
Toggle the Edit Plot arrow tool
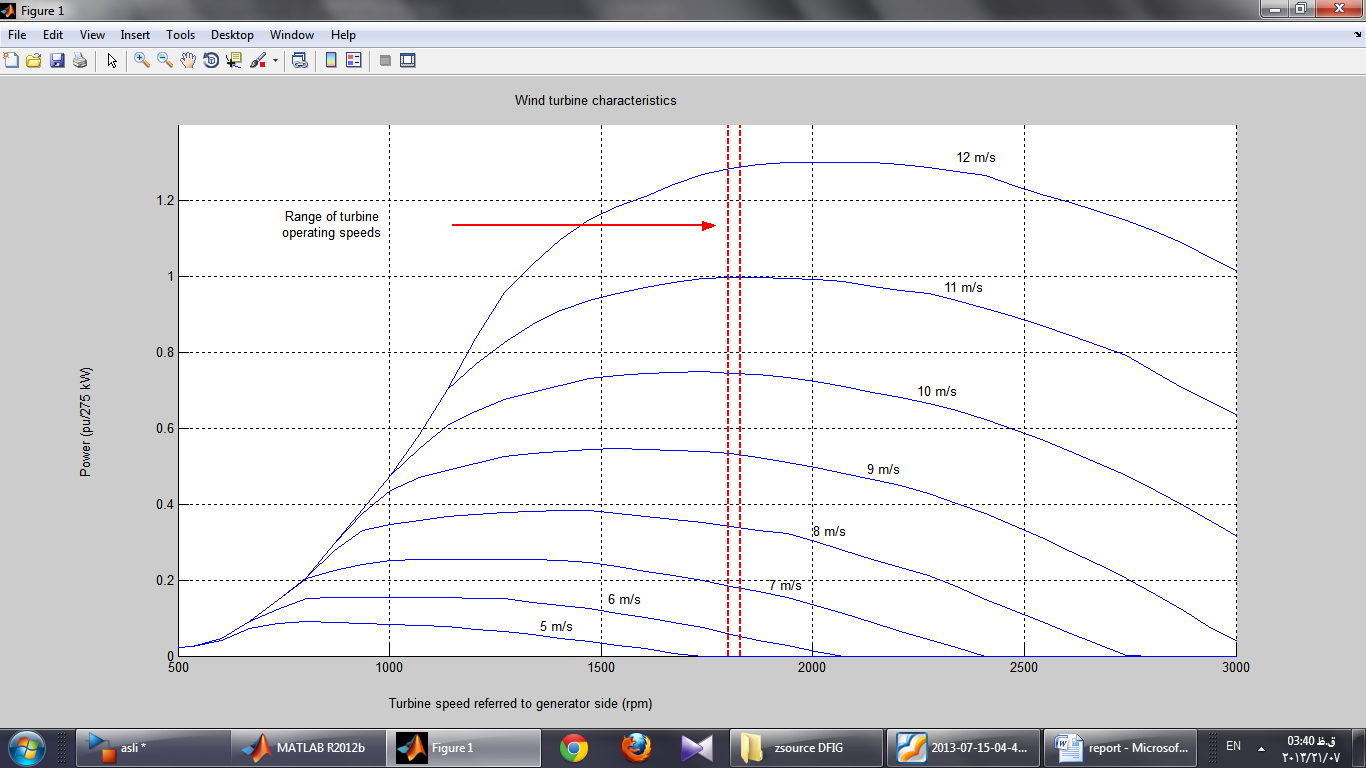pos(112,61)
